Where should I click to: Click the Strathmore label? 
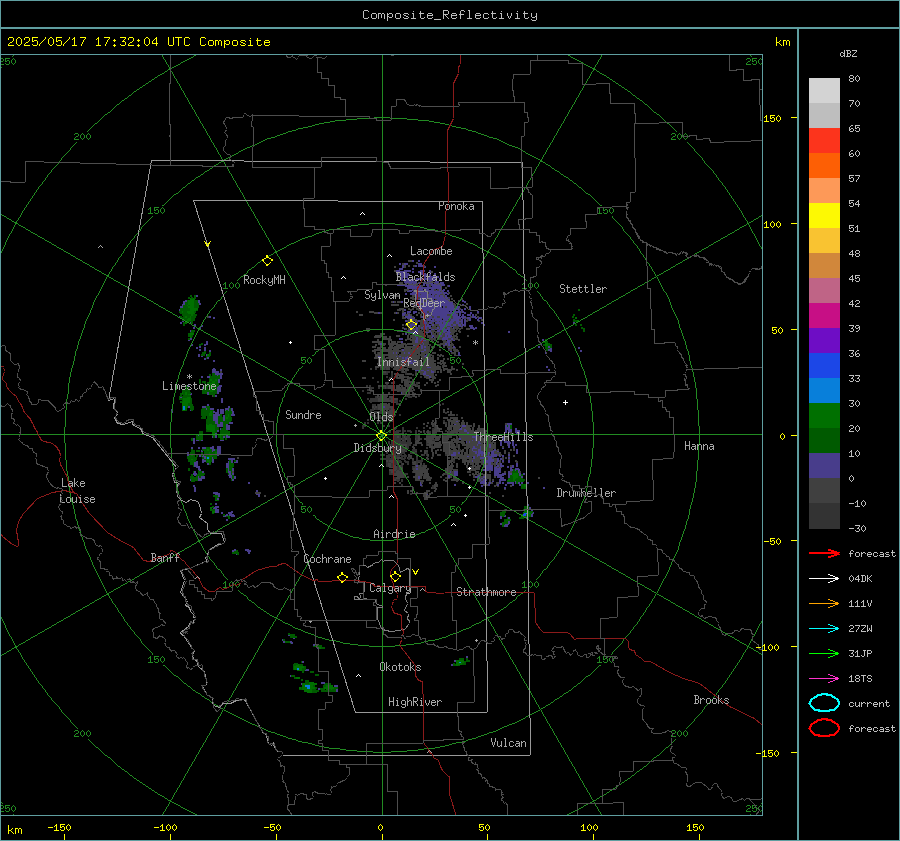pyautogui.click(x=486, y=592)
